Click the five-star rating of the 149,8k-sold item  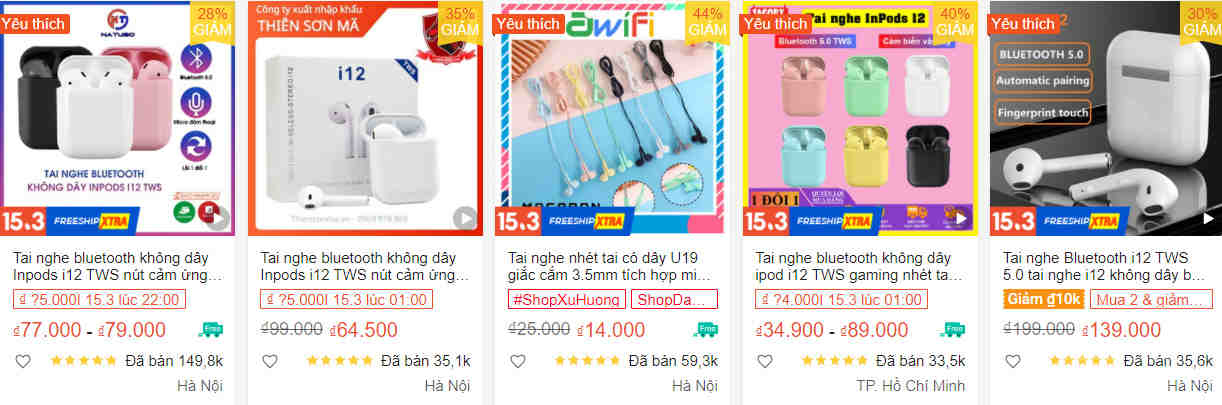(83, 361)
